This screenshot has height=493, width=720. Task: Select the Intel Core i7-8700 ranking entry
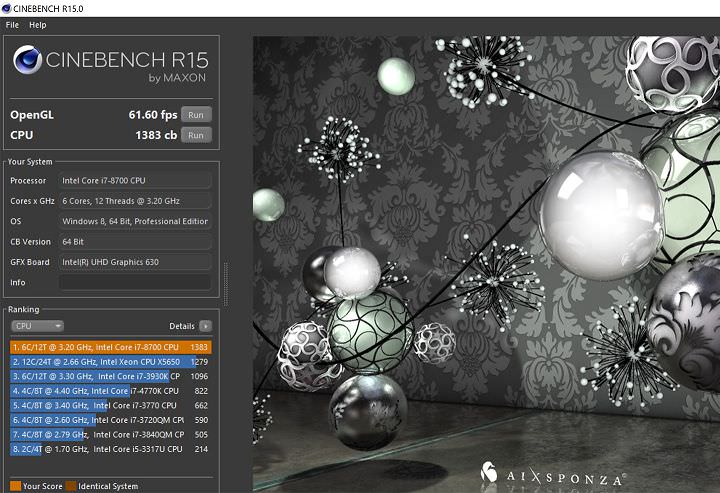point(110,346)
